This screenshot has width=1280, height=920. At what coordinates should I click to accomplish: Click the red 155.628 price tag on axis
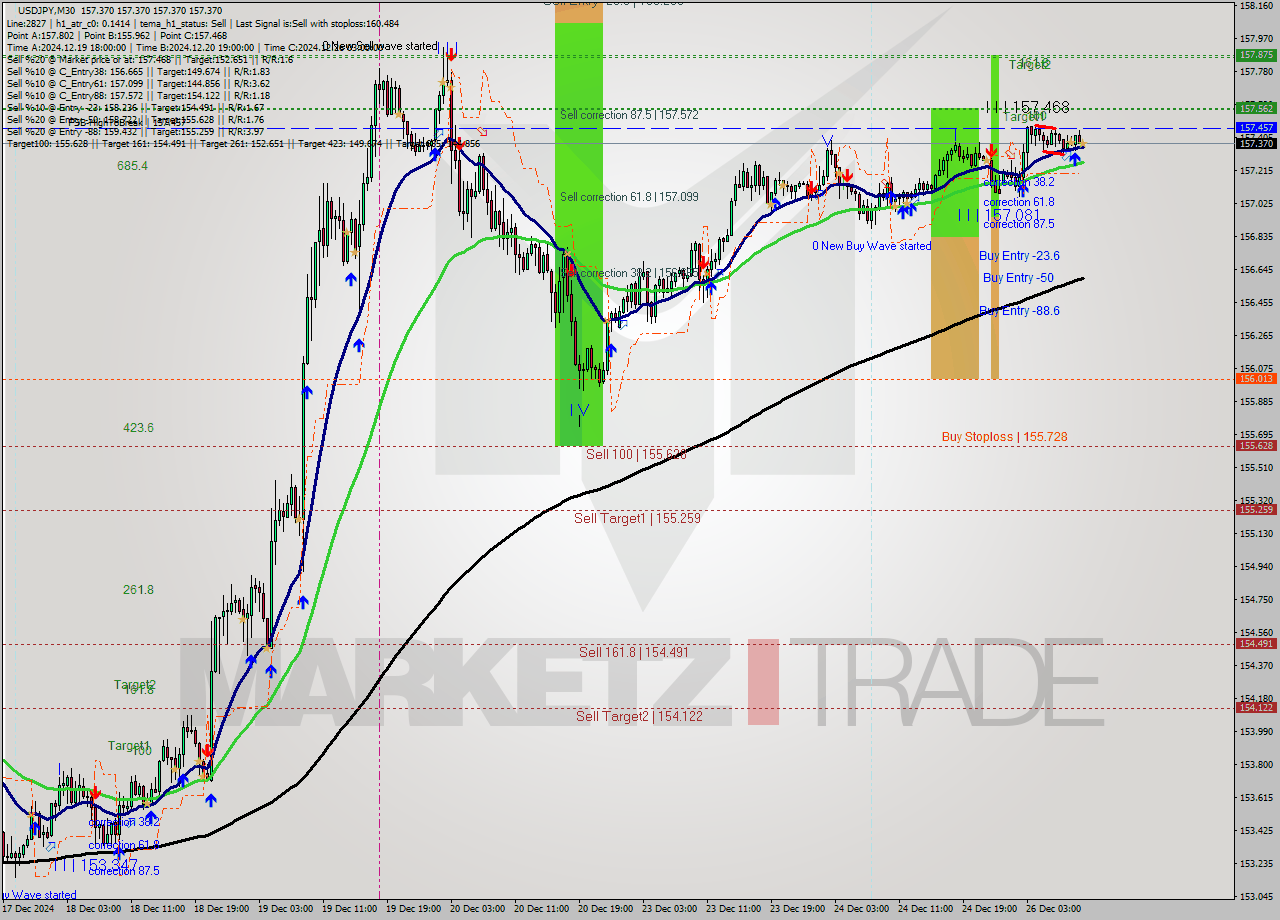click(1256, 446)
